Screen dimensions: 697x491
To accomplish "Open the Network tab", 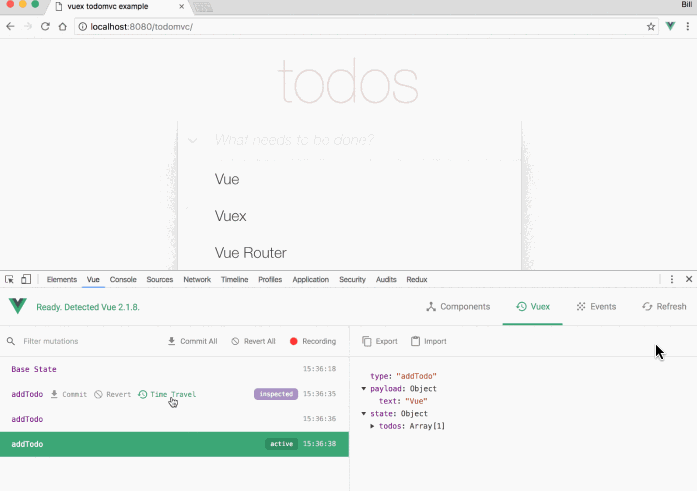I will (x=197, y=279).
